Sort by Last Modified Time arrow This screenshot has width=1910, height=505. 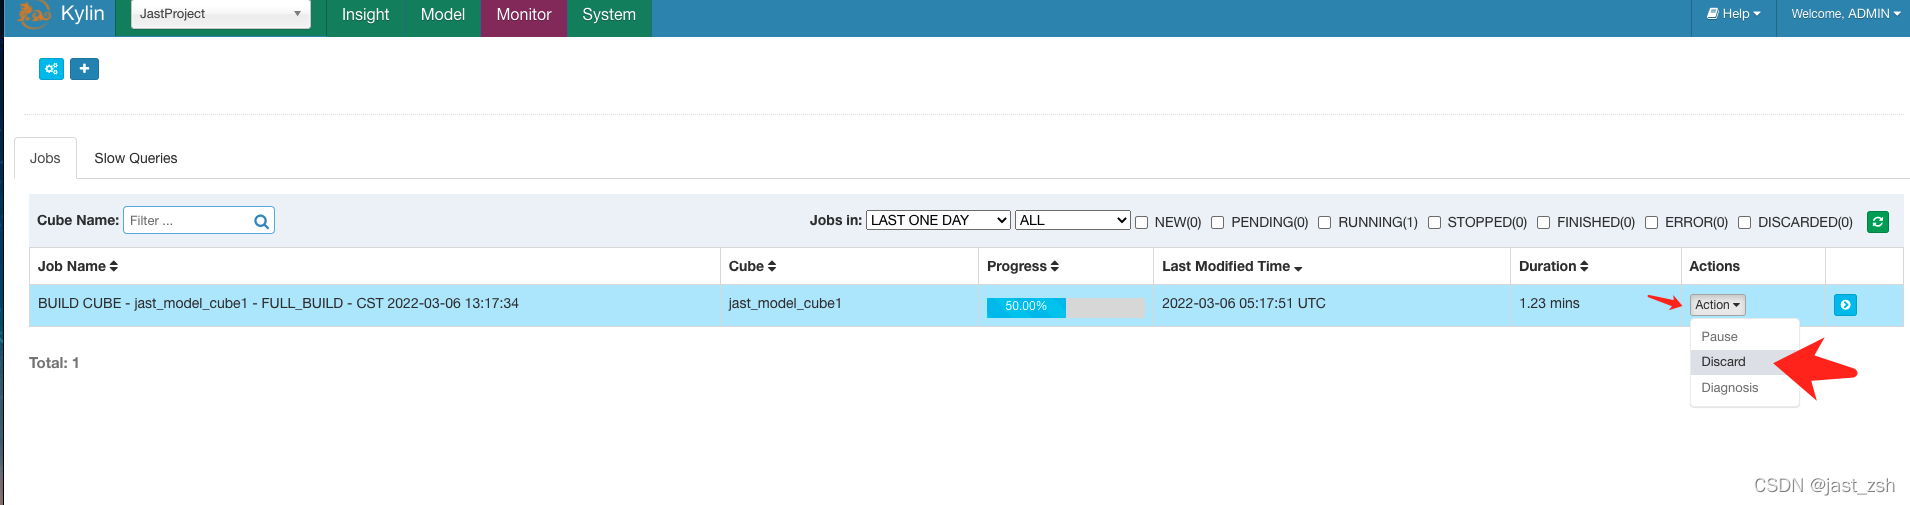point(1298,267)
